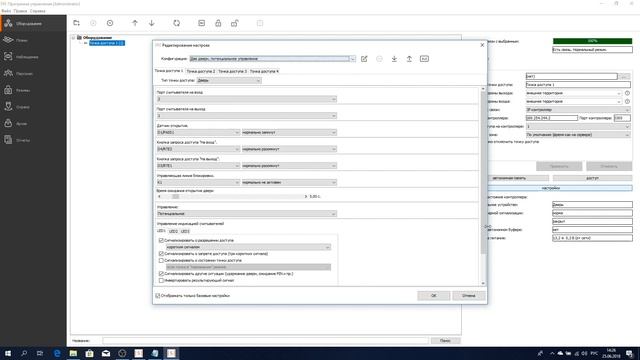Select the Точка доступа 1 tree item
The width and height of the screenshot is (640, 360).
pos(107,43)
